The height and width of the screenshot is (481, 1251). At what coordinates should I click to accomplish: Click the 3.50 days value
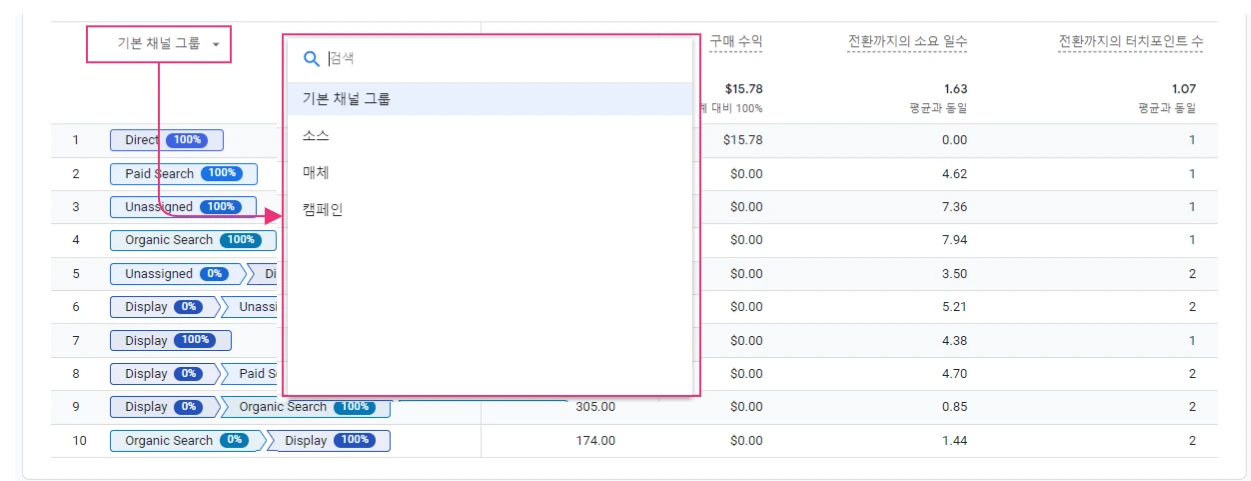[x=954, y=274]
